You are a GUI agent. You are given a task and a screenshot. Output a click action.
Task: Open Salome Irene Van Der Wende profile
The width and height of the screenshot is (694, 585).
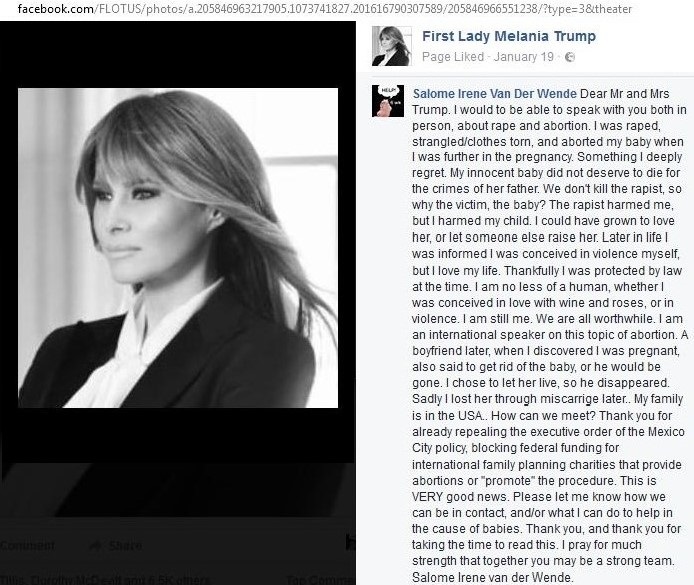pyautogui.click(x=494, y=93)
